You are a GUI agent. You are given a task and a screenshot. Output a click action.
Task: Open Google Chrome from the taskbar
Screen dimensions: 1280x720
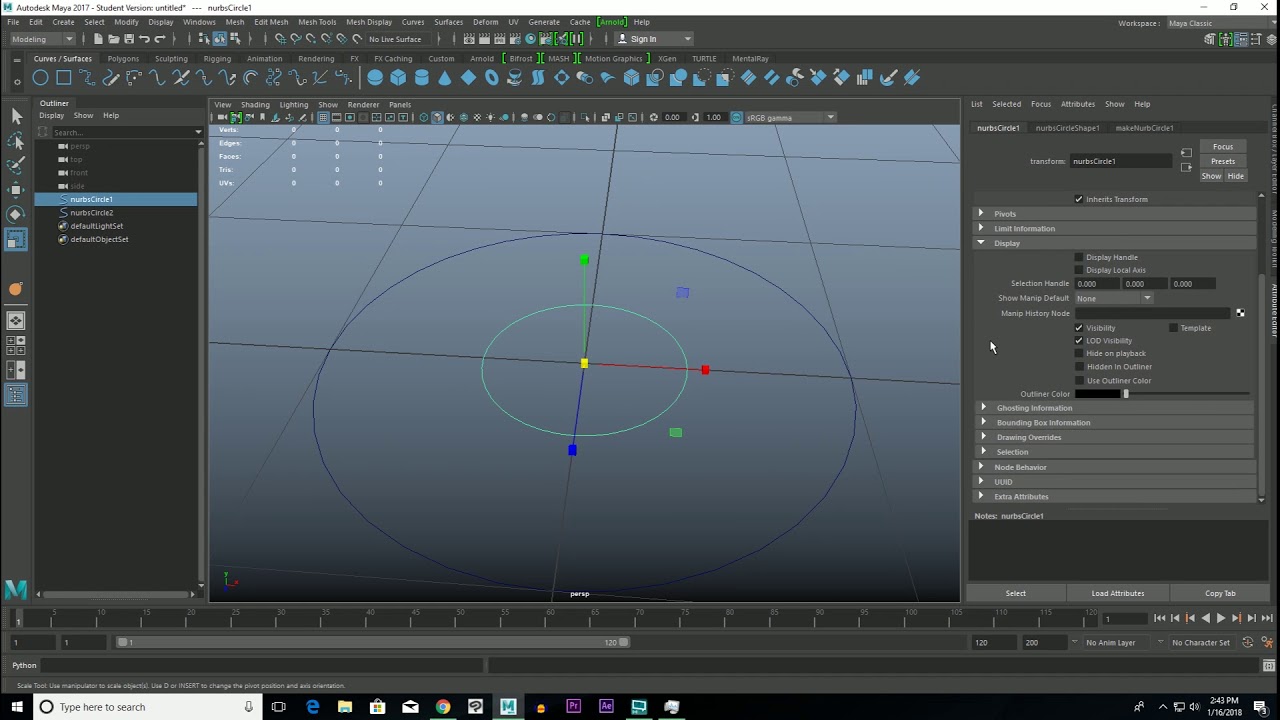[443, 707]
